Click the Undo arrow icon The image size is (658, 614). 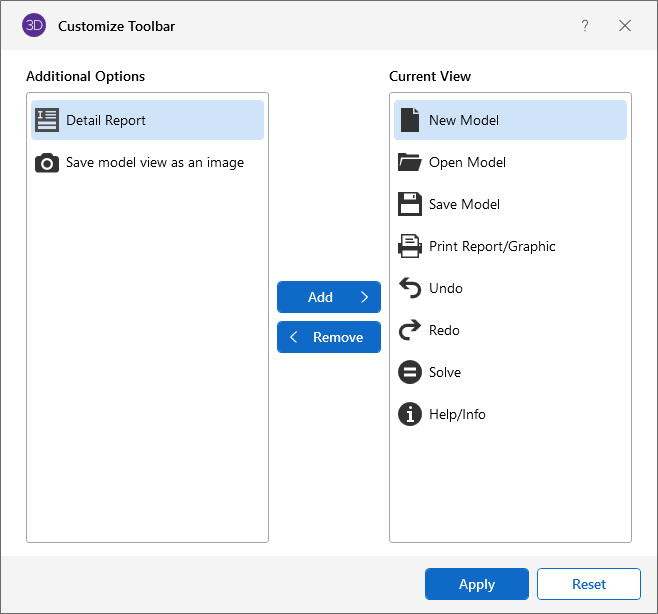click(410, 288)
